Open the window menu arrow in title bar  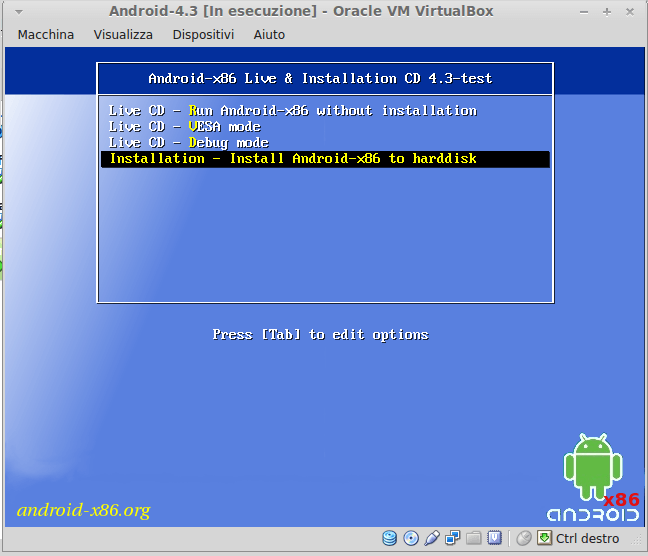[x=19, y=12]
